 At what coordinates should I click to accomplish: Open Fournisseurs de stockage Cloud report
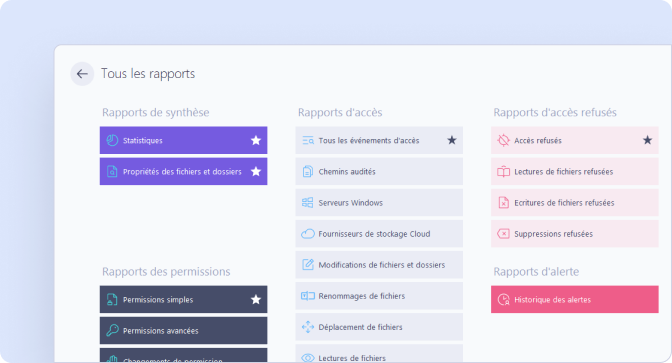(x=379, y=234)
